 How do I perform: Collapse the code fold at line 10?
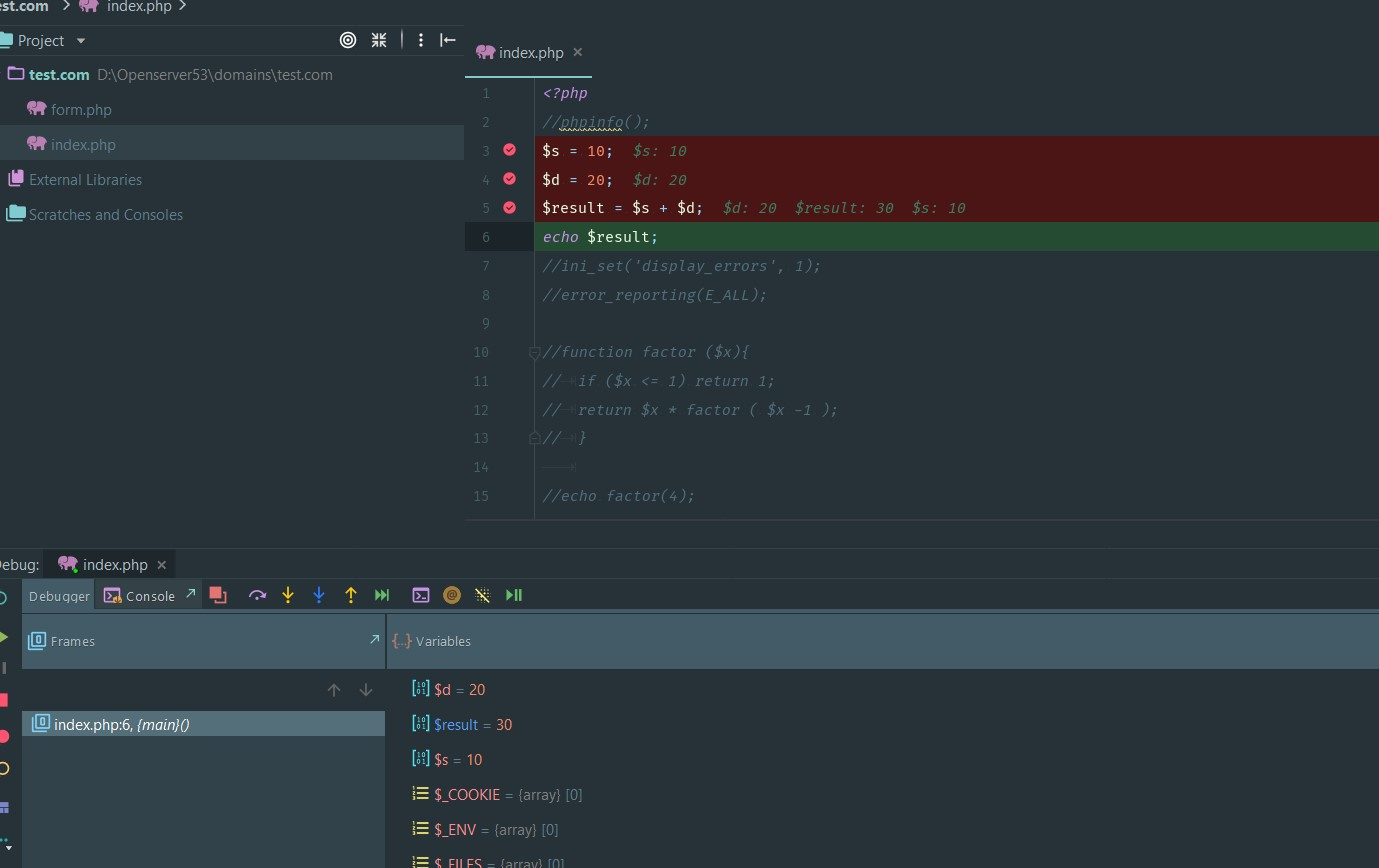tap(534, 352)
